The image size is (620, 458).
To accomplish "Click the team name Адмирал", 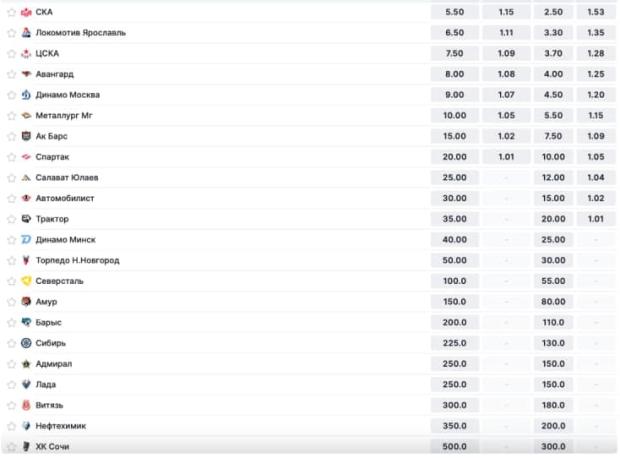I will [54, 364].
